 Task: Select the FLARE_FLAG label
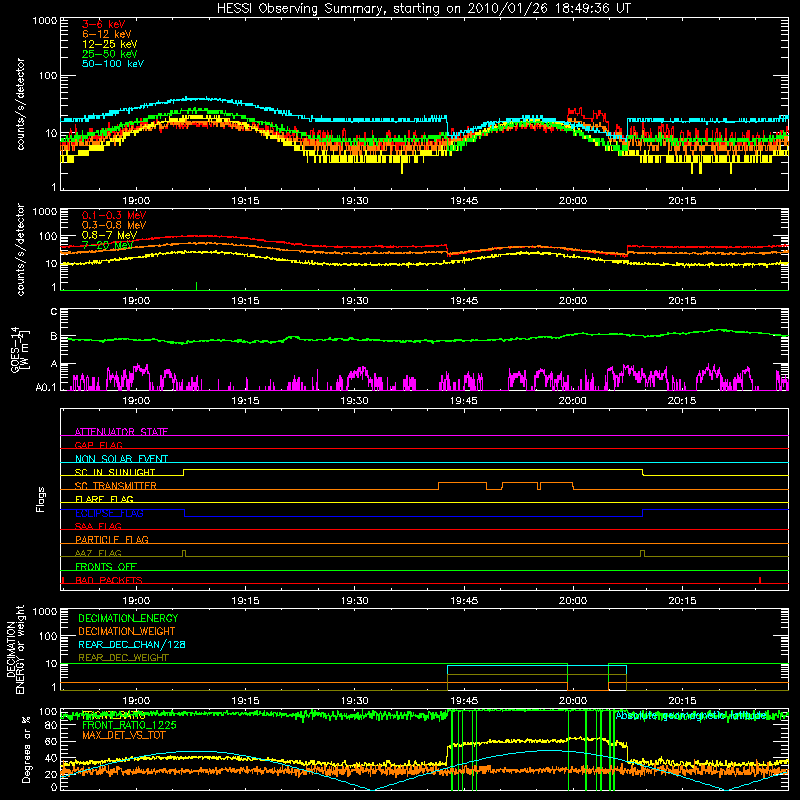pos(104,499)
